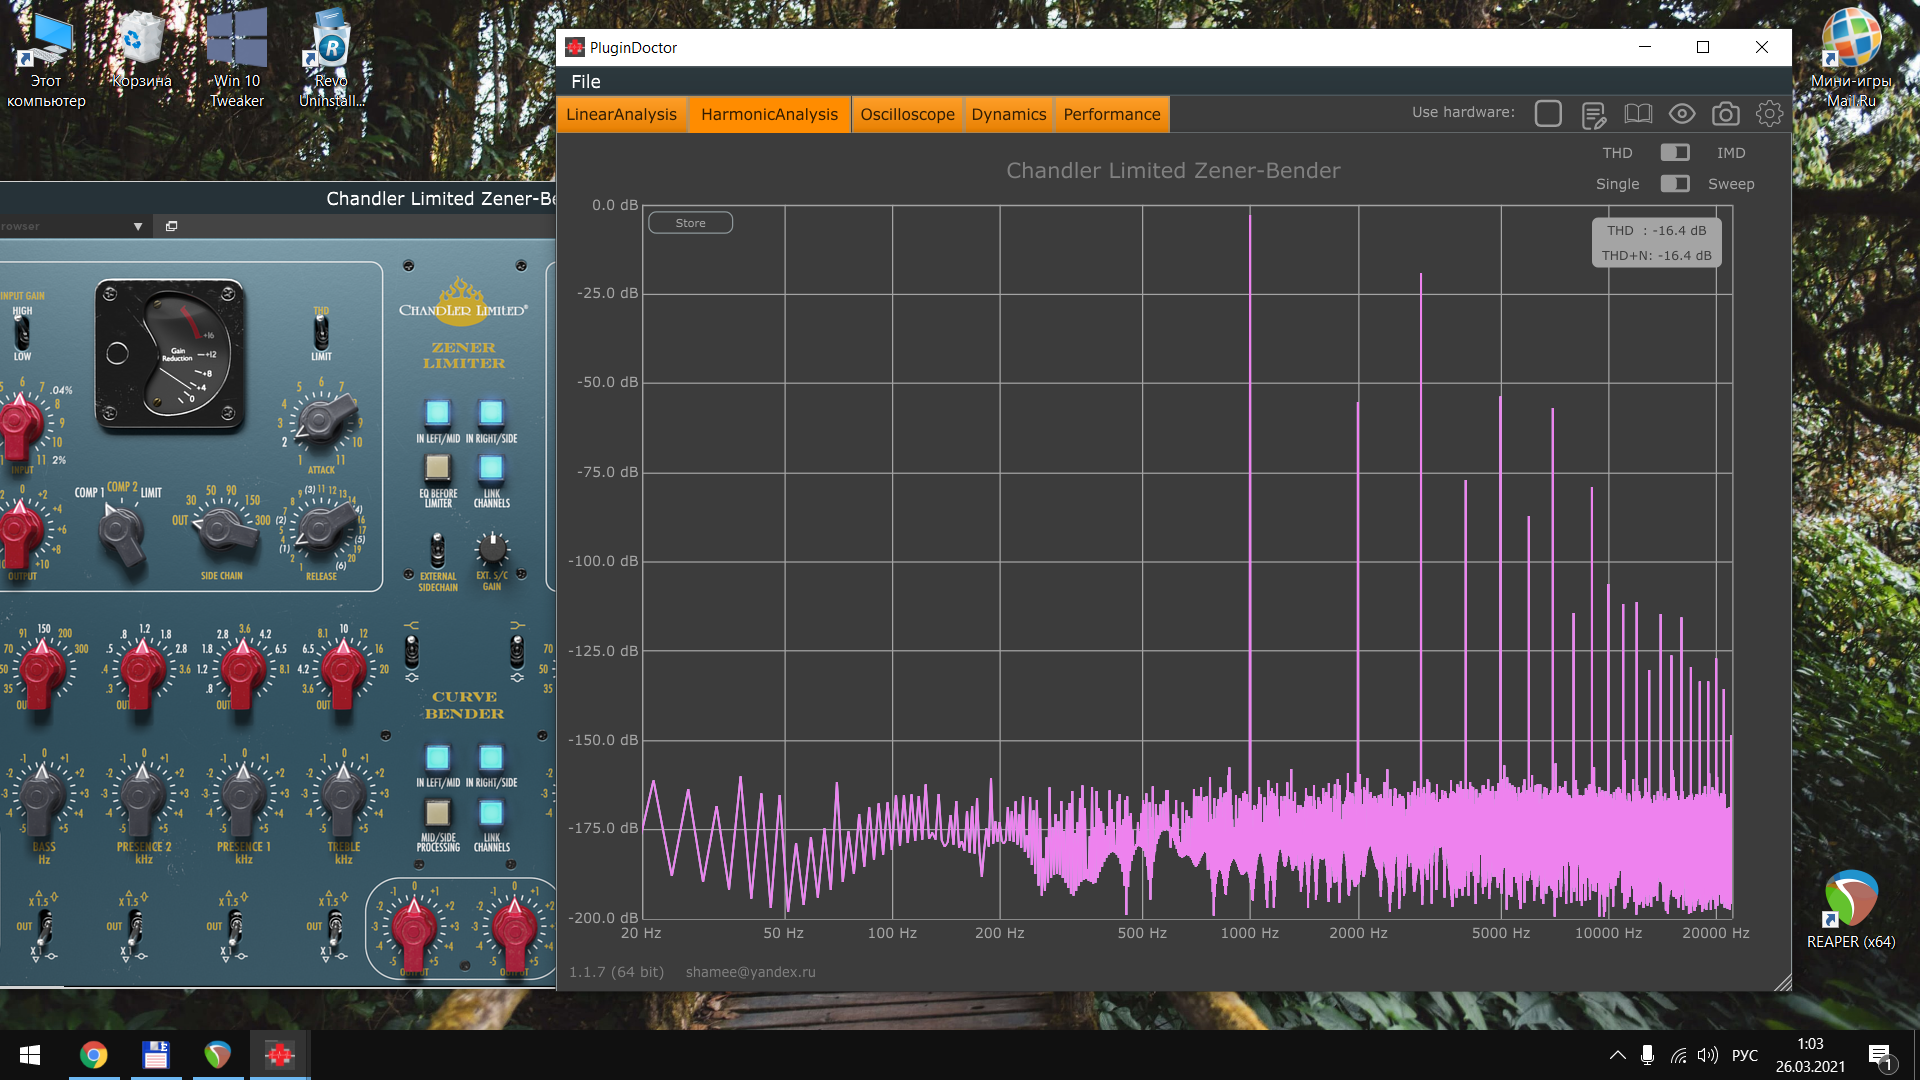Flip the THD / IMD switch
1920x1080 pixels.
click(x=1675, y=152)
